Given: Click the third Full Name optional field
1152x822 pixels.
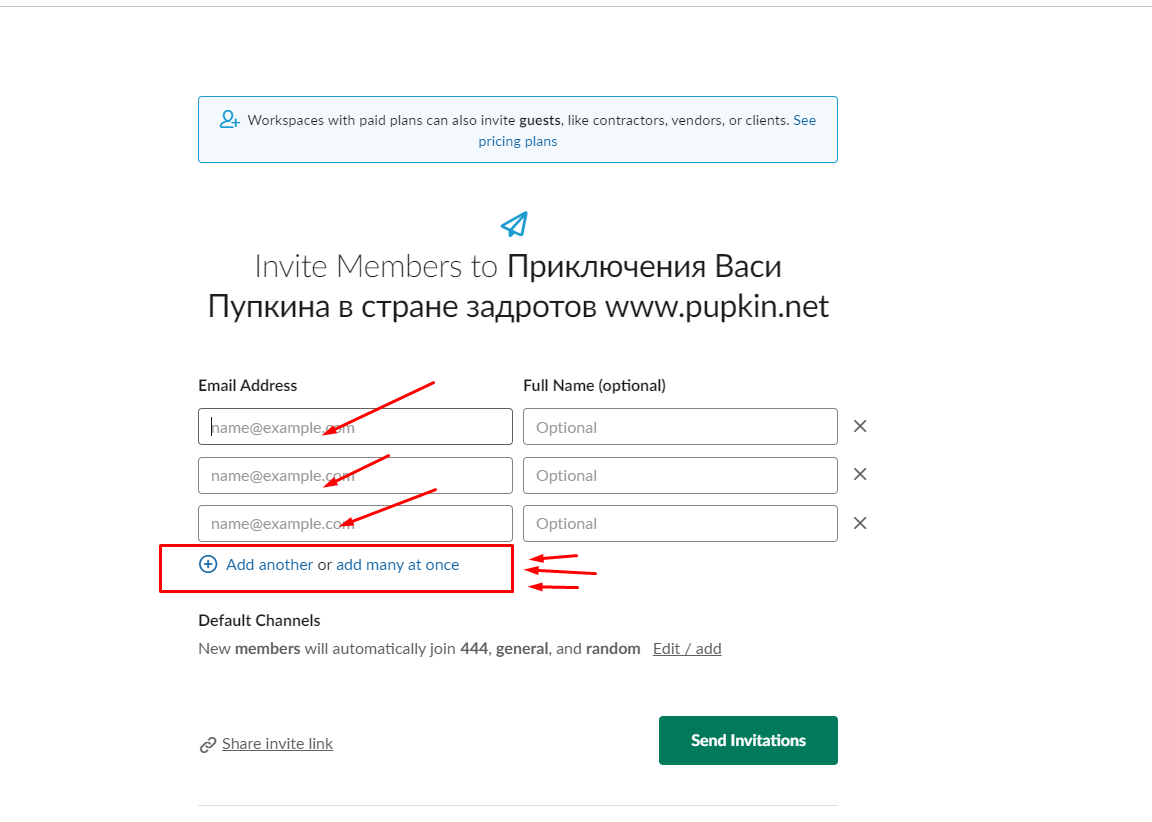Looking at the screenshot, I should [680, 523].
